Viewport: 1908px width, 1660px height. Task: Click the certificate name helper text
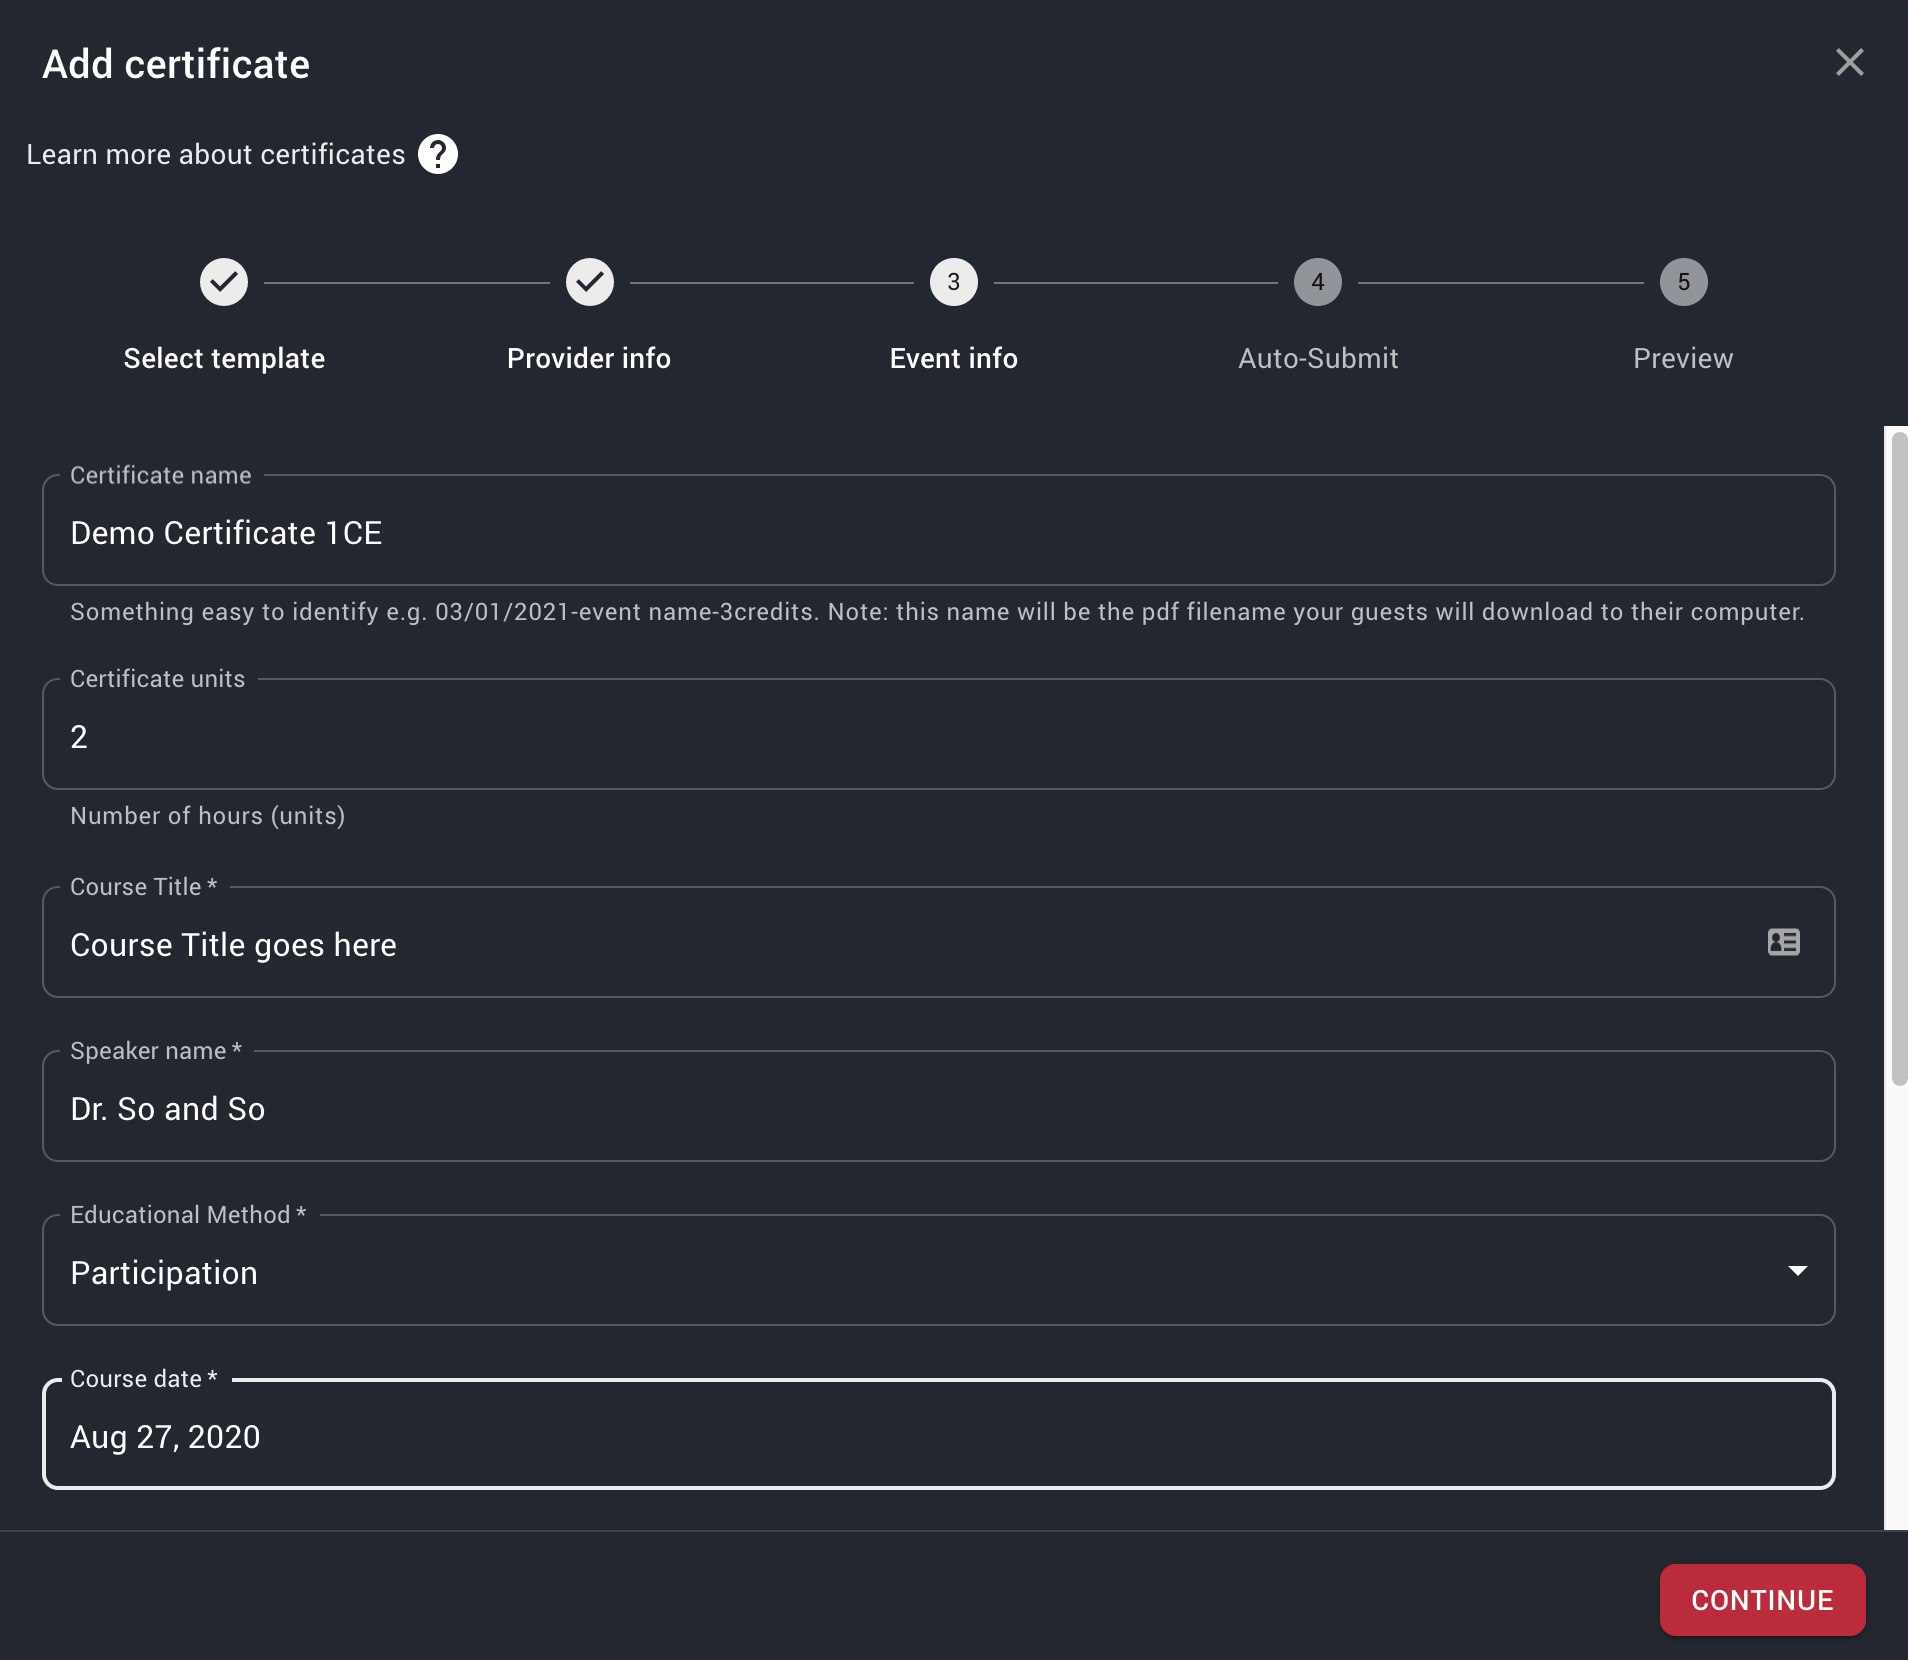click(x=938, y=612)
